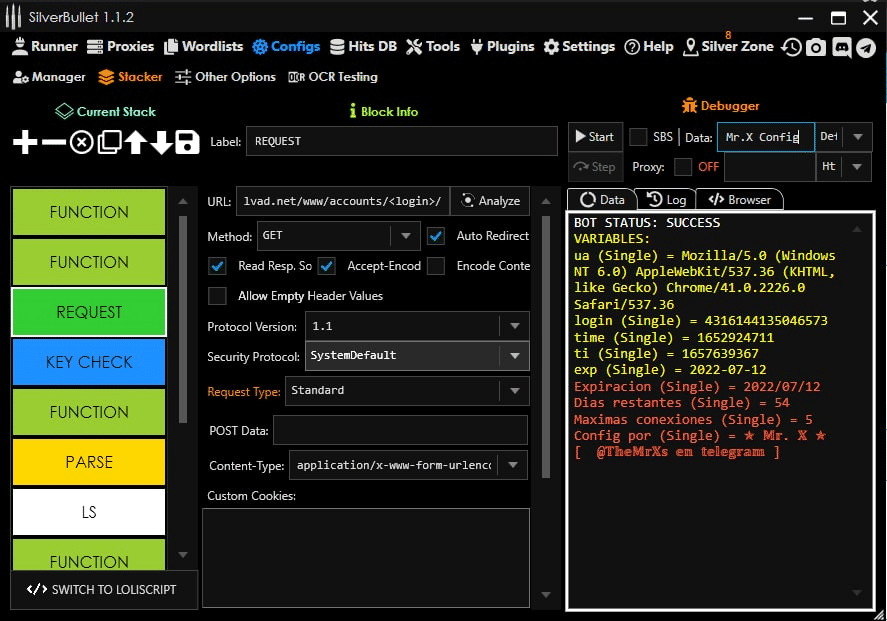
Task: Move the selected block down in the stack
Action: 161,143
